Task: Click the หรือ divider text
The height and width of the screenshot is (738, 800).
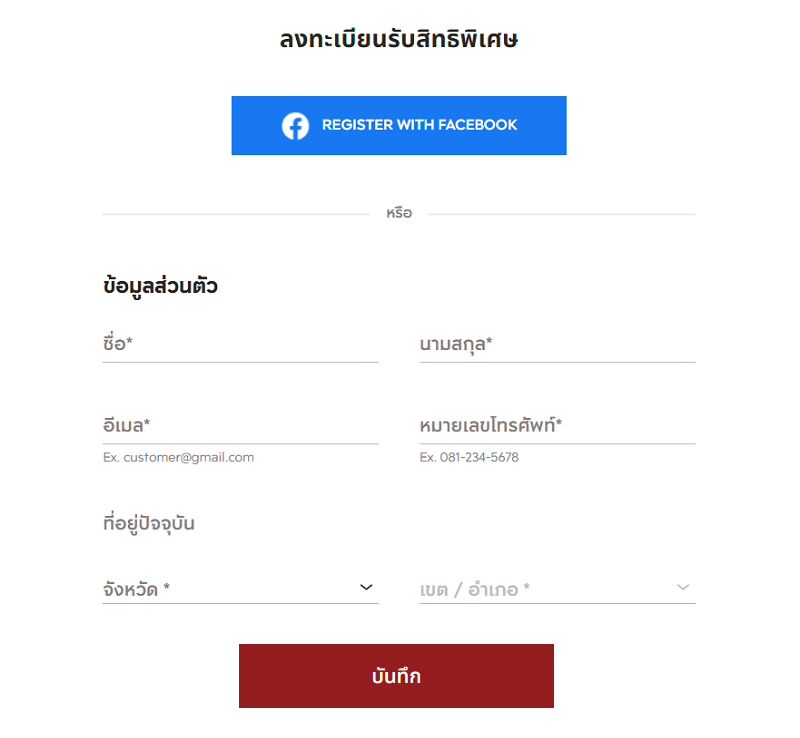Action: [399, 213]
